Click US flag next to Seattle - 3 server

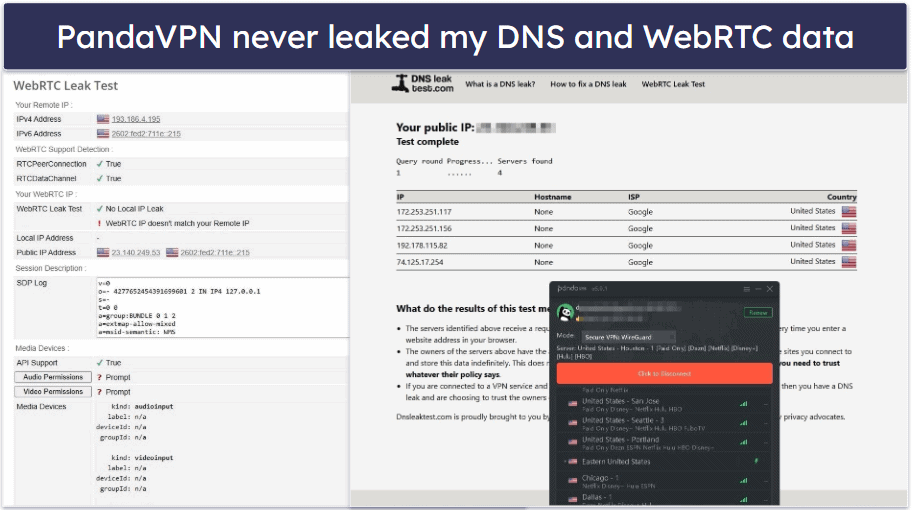click(x=572, y=422)
